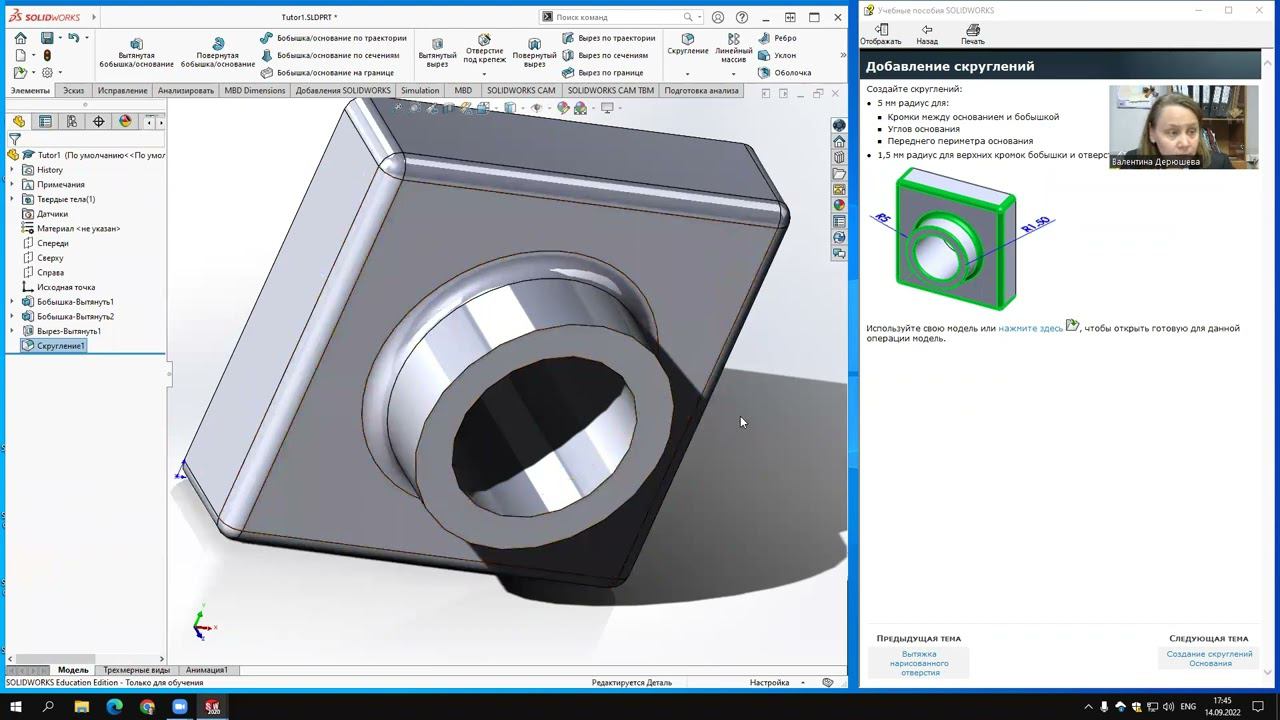Click the Скругление fillet tool
The width and height of the screenshot is (1280, 720).
tap(688, 45)
